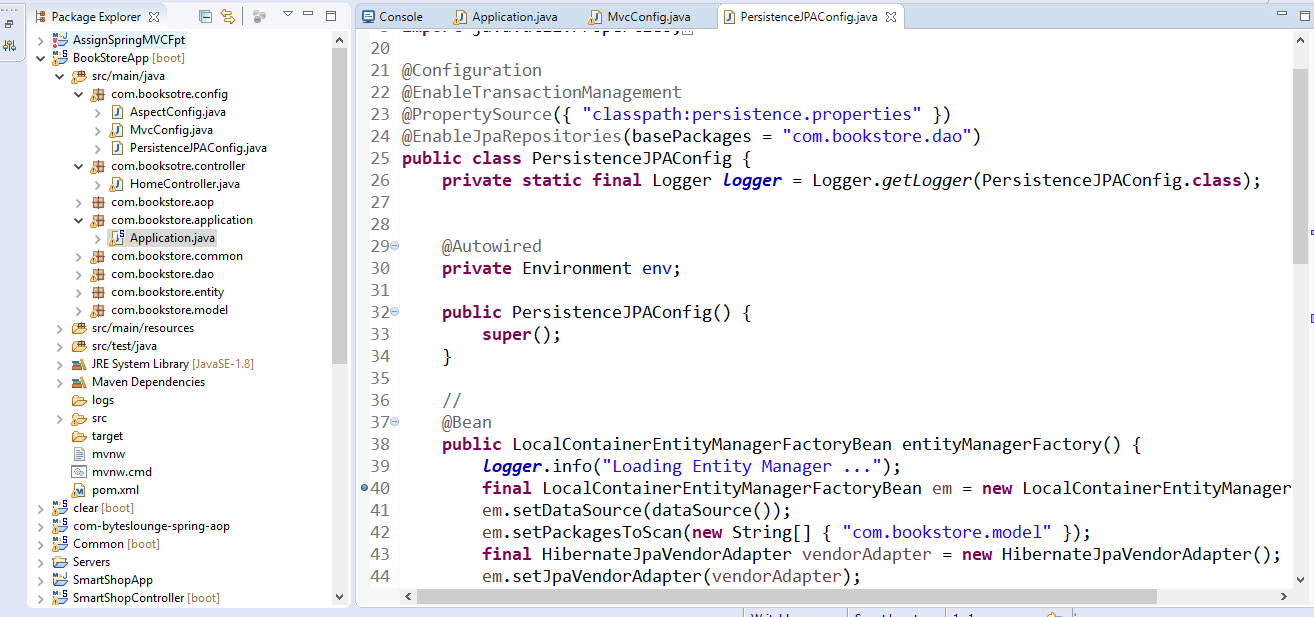Open Package Explorer View Menu triangle

pos(287,15)
